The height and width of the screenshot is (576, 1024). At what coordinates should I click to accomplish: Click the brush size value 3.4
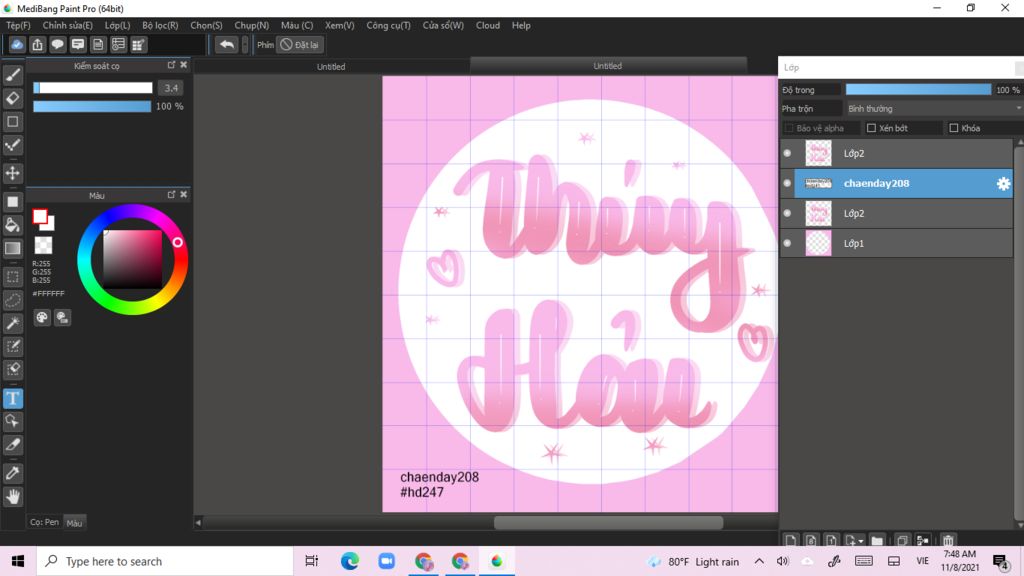(171, 88)
